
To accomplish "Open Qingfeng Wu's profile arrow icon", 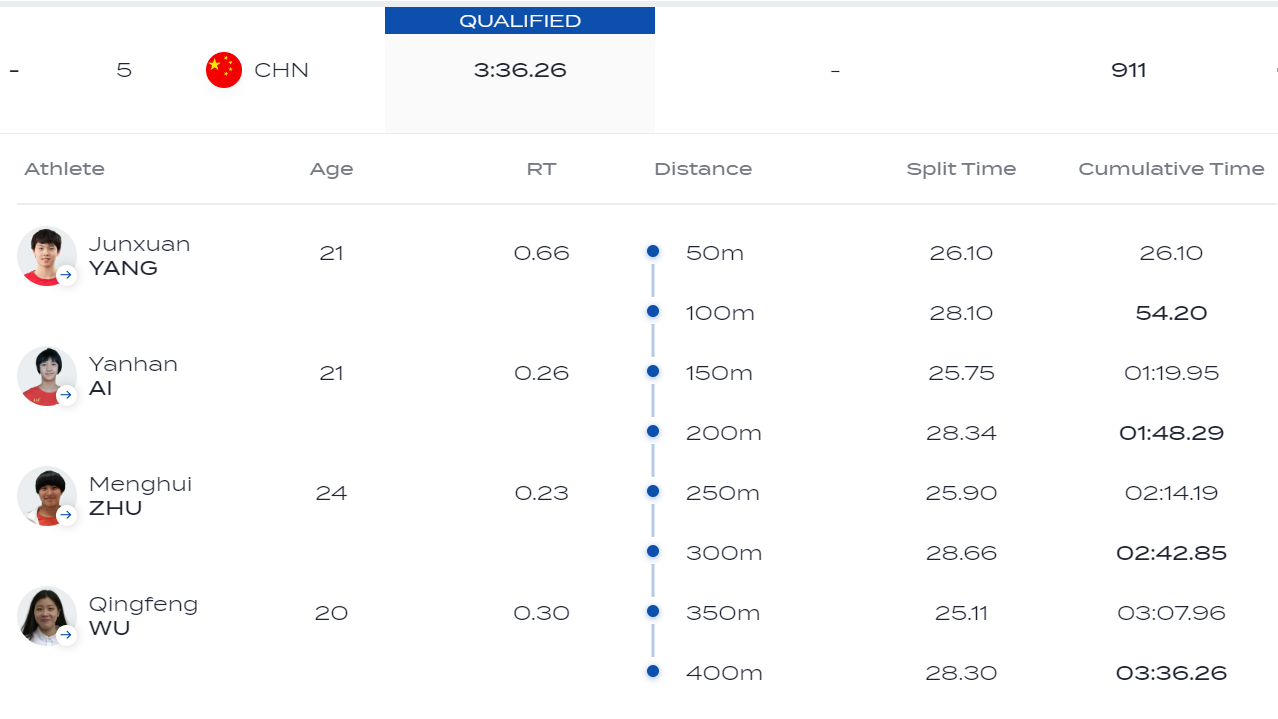I will tap(67, 635).
